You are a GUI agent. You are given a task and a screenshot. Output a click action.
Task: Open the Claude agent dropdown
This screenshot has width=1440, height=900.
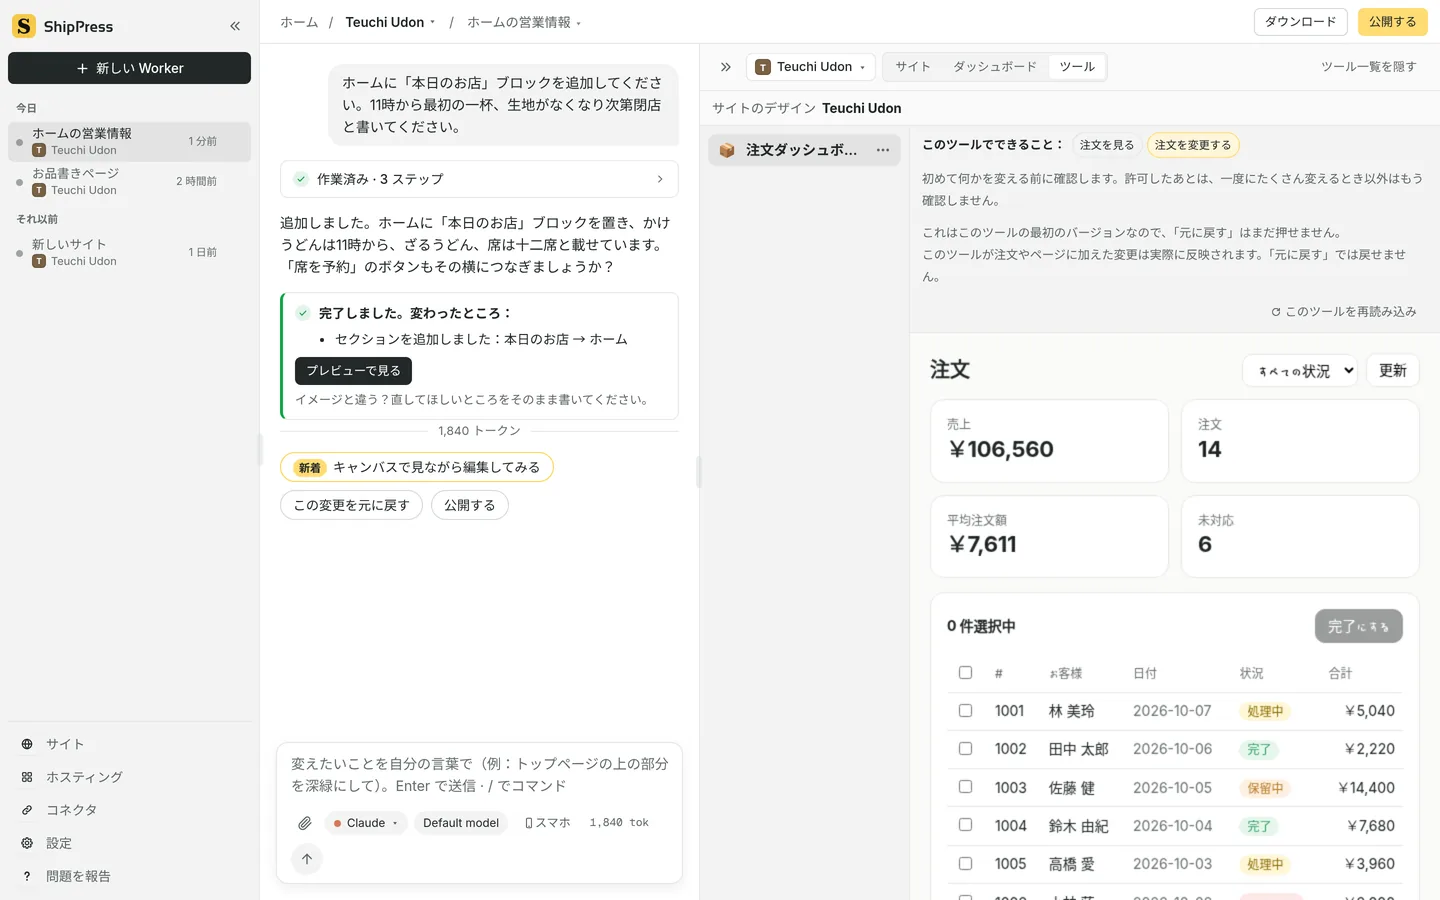click(366, 823)
